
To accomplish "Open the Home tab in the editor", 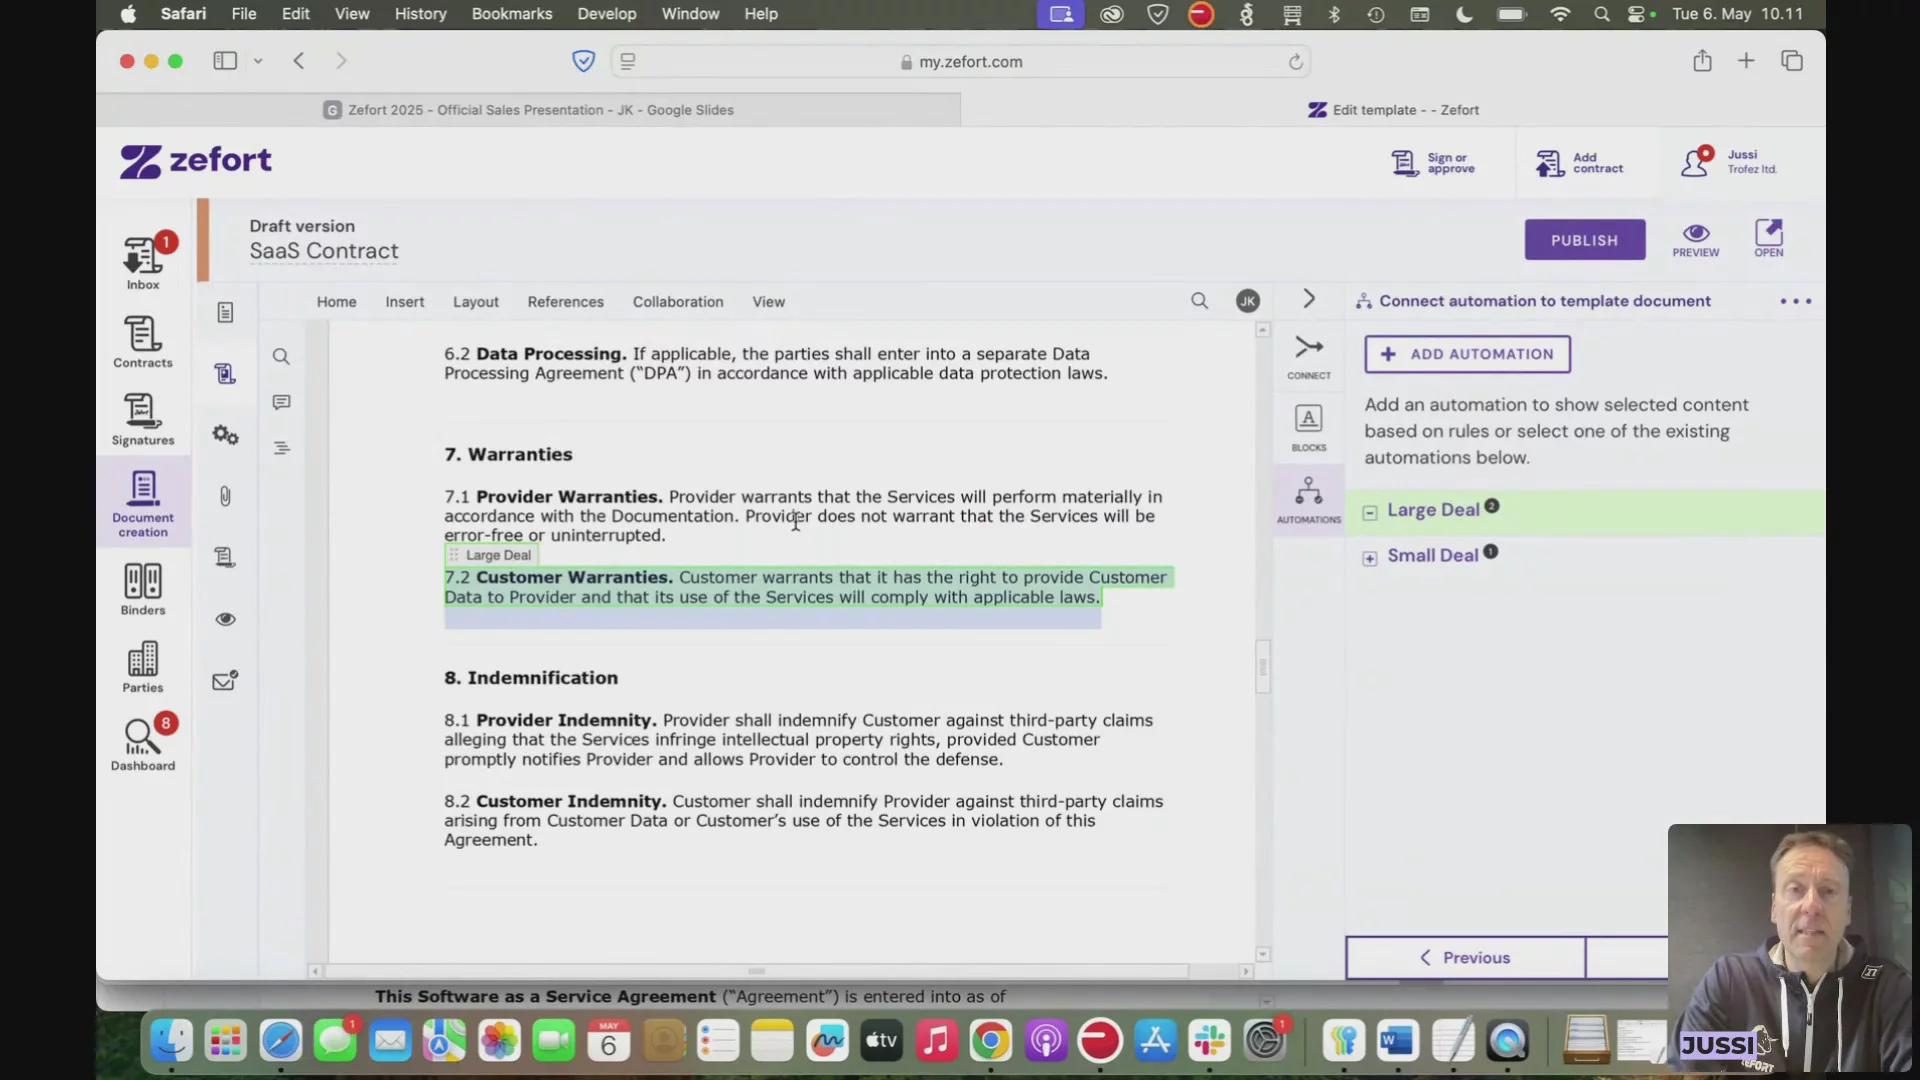I will 336,302.
